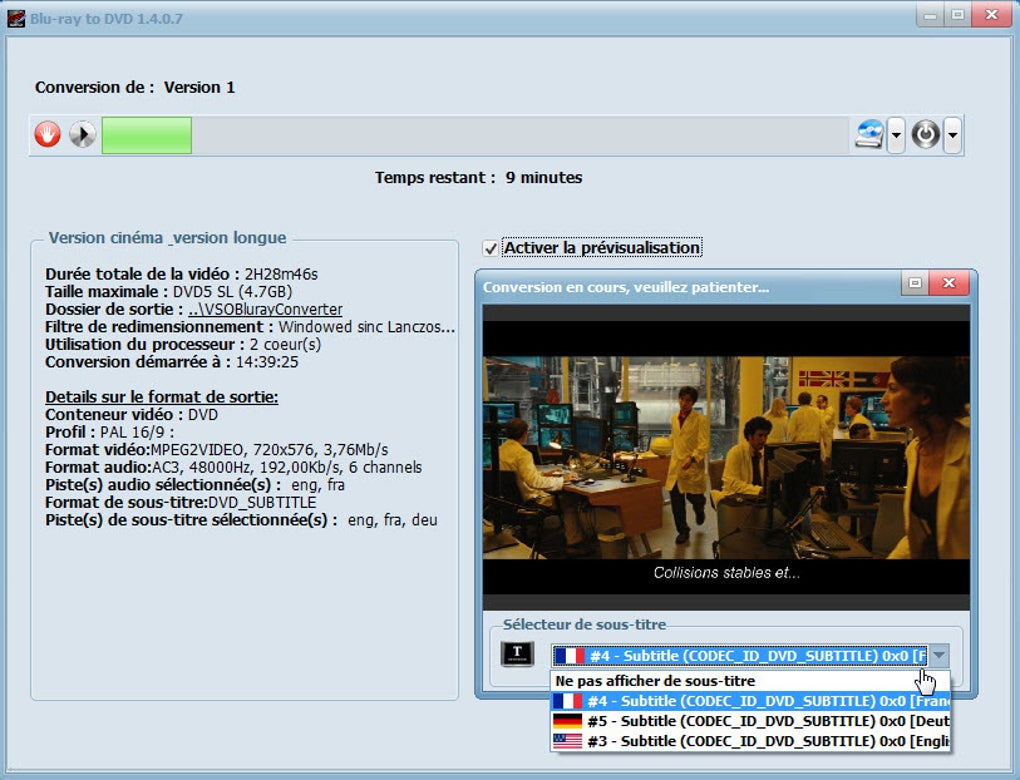This screenshot has height=780, width=1020.
Task: Click the Conteneur vidéo : DVD line
Action: click(x=131, y=415)
